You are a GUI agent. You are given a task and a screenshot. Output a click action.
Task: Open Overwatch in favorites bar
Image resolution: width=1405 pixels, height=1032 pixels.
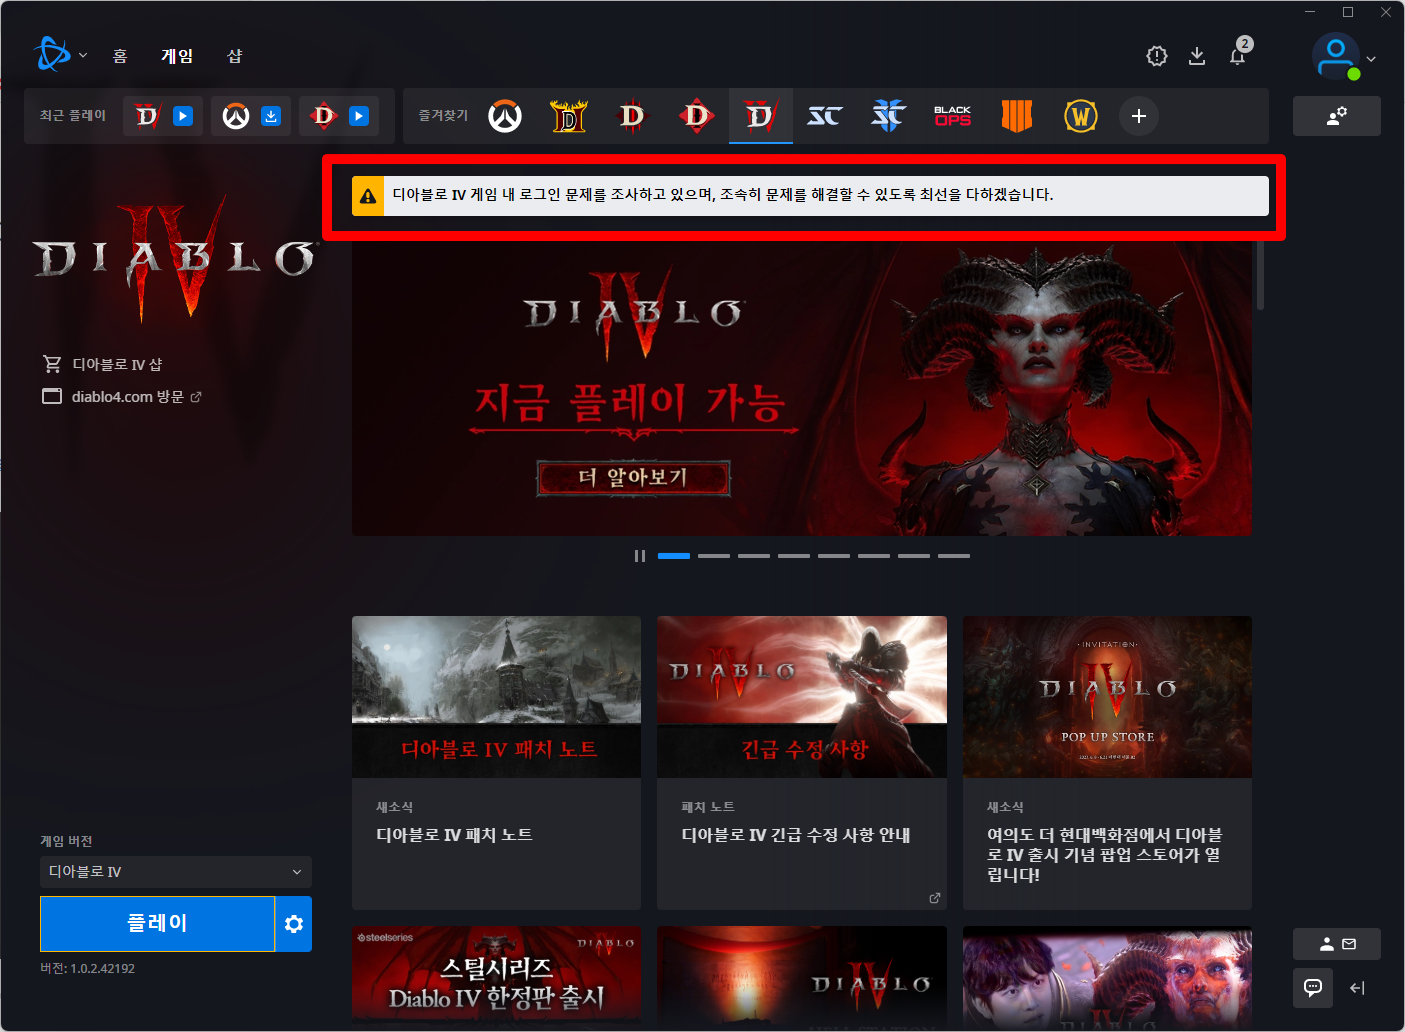click(x=505, y=116)
